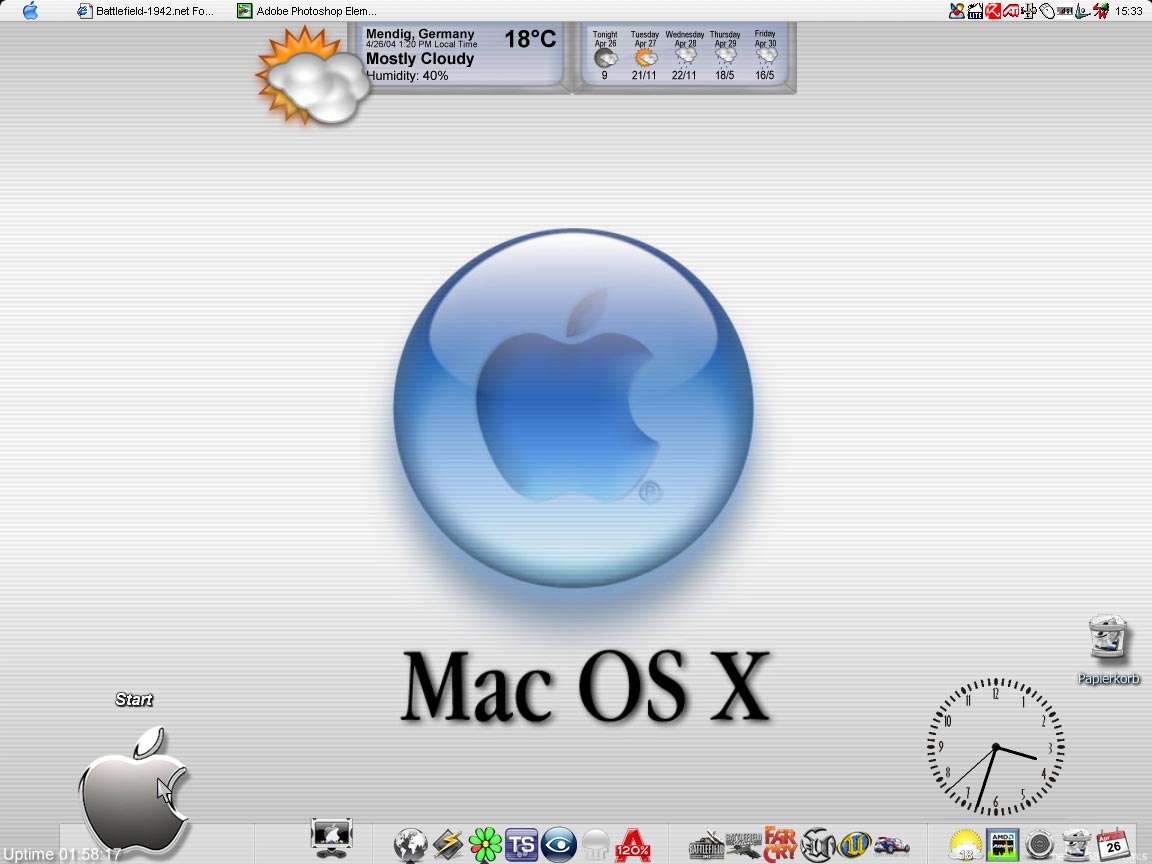Launch Far Cry from the dock
This screenshot has height=864, width=1152.
(x=780, y=845)
